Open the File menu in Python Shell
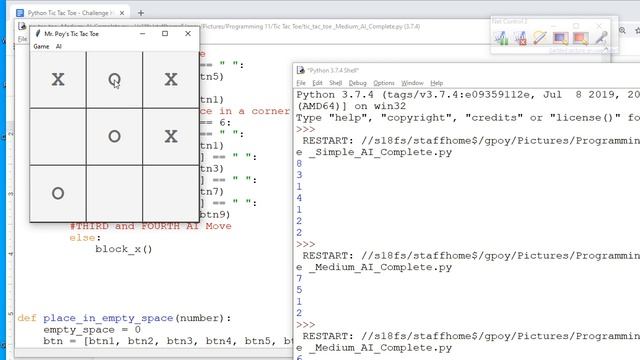Image resolution: width=640 pixels, height=360 pixels. tap(301, 83)
